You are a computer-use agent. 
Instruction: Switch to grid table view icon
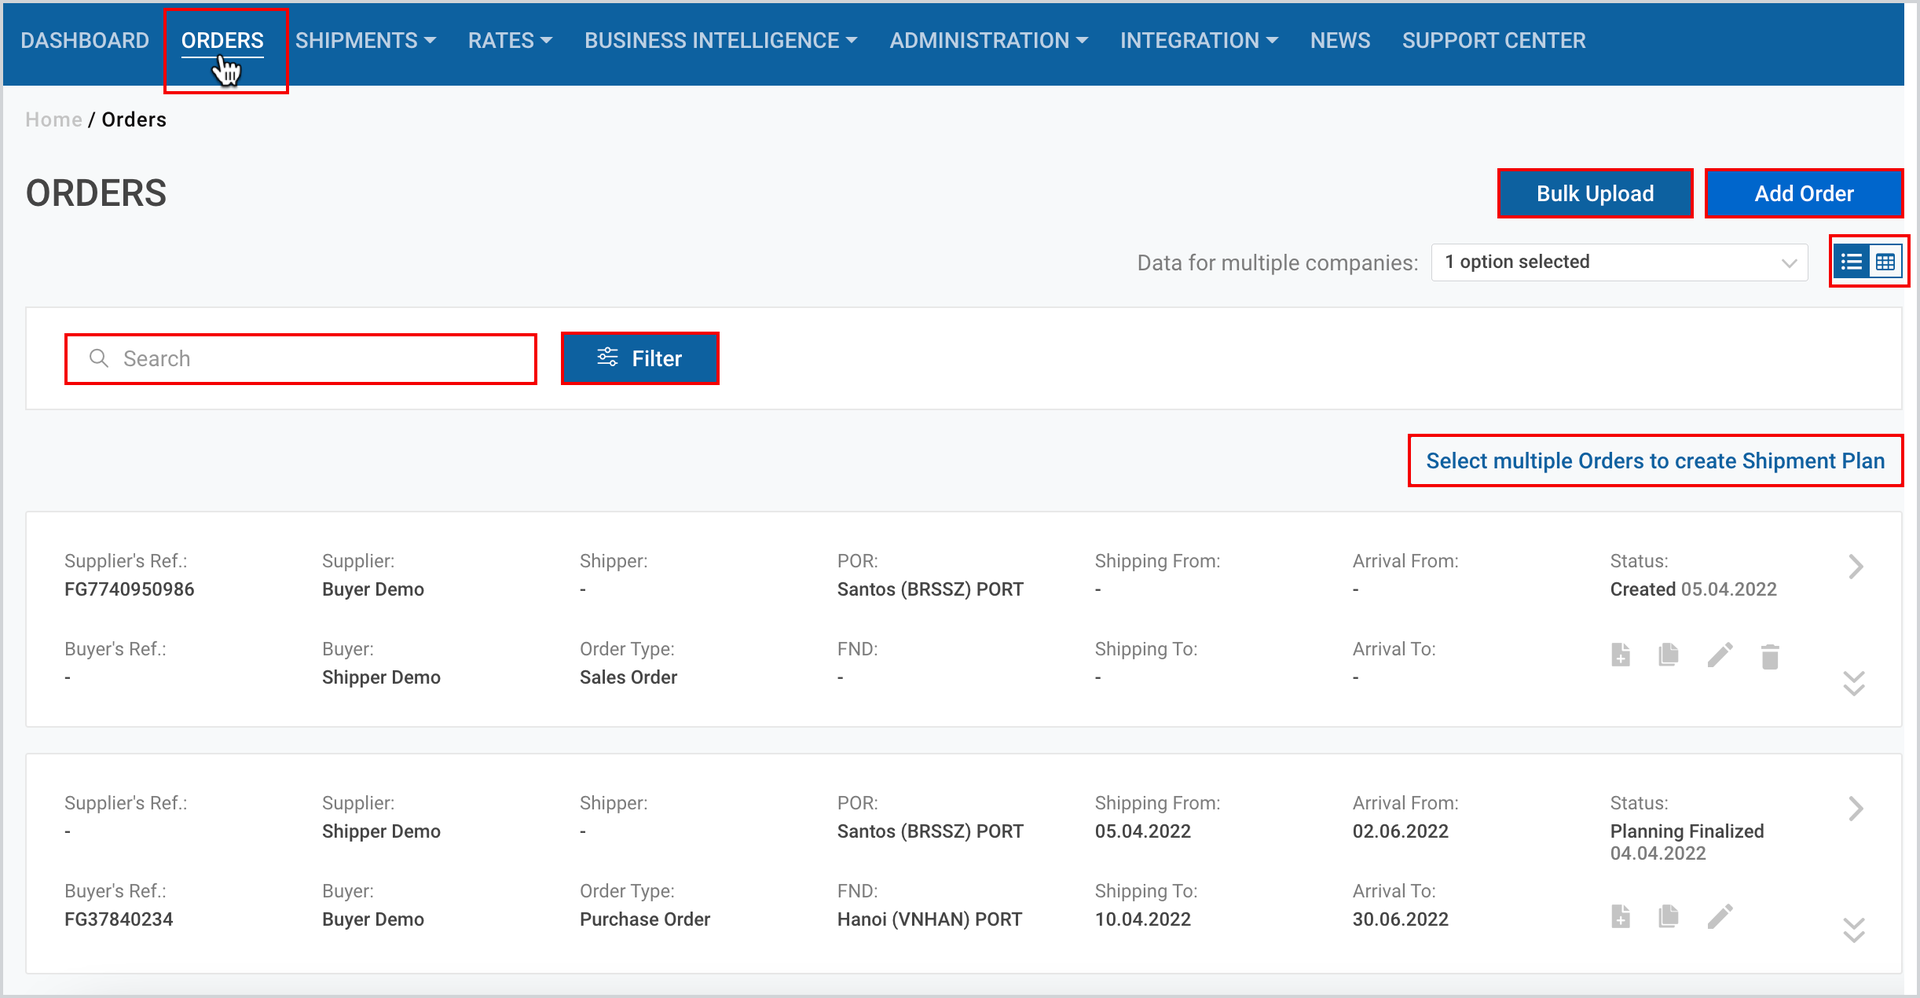pos(1885,262)
